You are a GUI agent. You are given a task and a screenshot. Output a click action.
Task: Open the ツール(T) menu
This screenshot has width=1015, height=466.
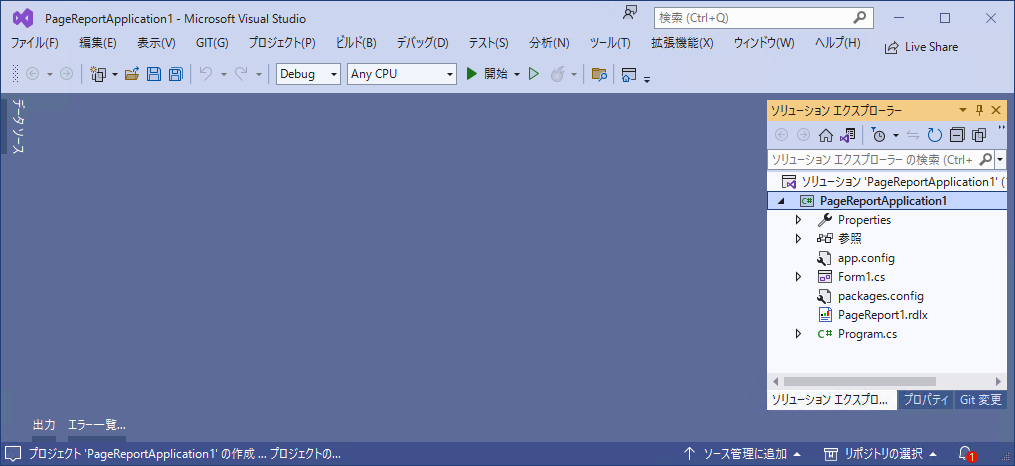pyautogui.click(x=610, y=43)
